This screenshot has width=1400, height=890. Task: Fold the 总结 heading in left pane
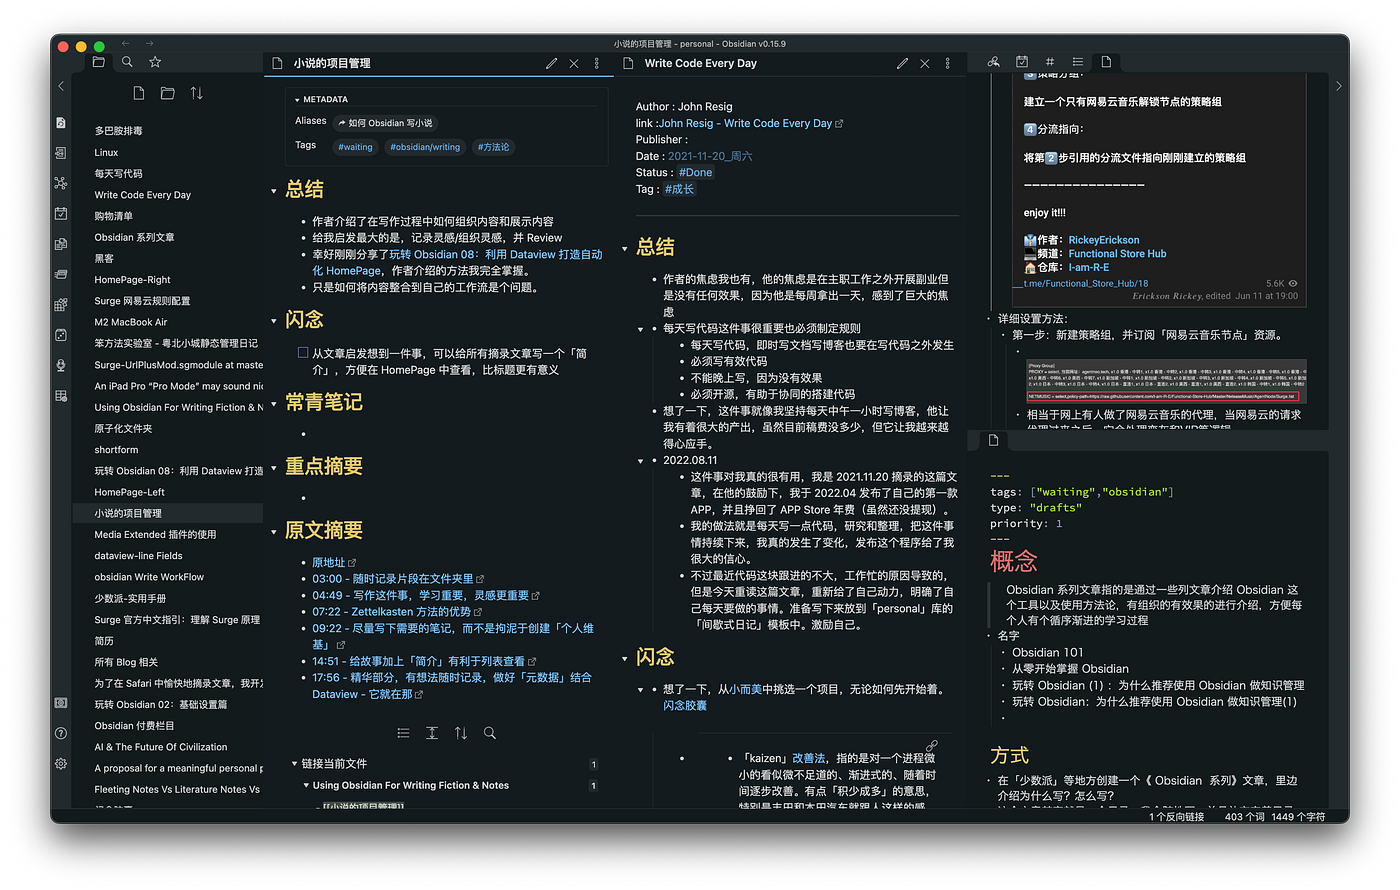click(274, 191)
